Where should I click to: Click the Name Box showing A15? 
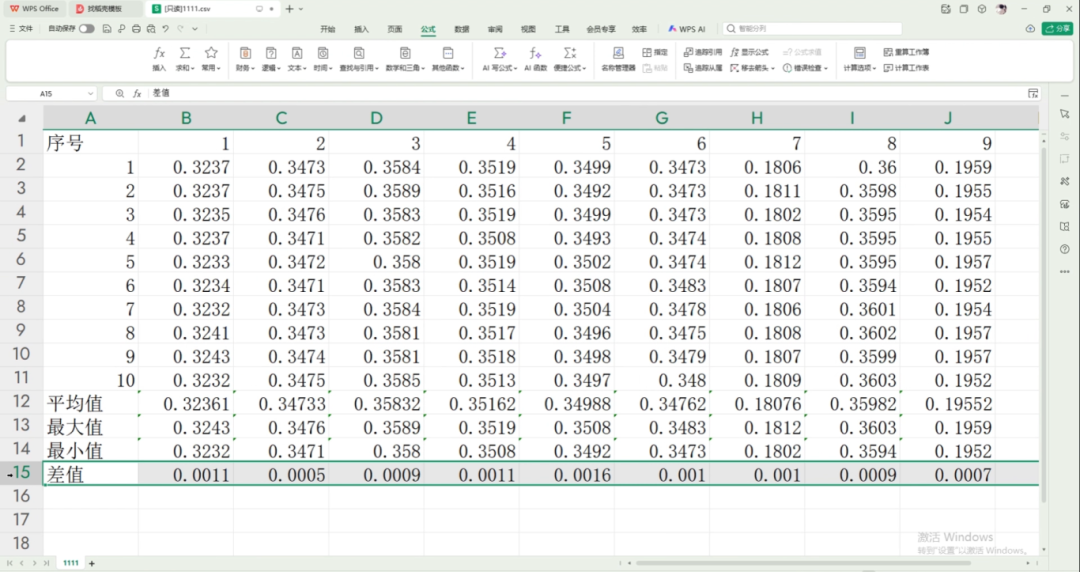click(46, 93)
